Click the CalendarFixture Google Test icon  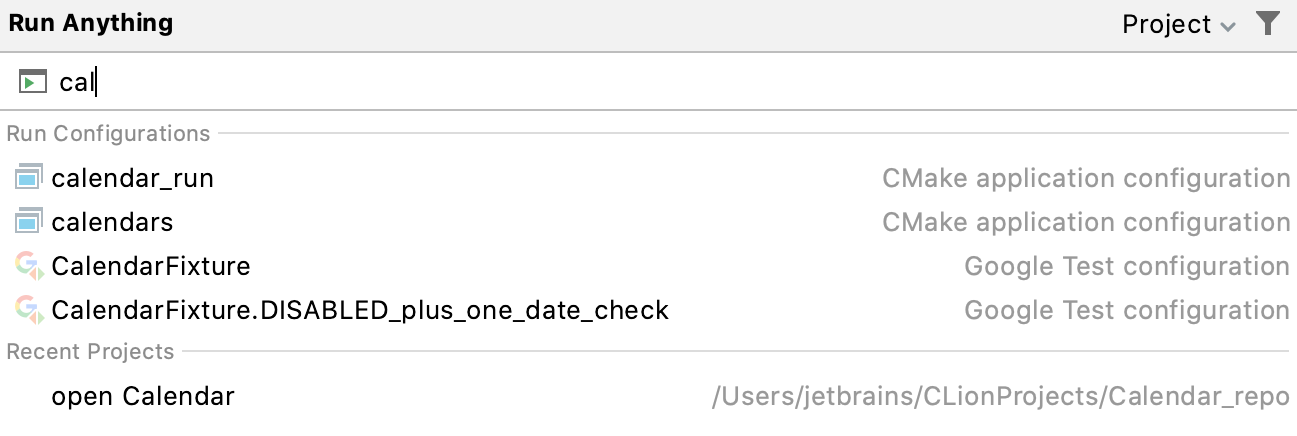click(28, 266)
